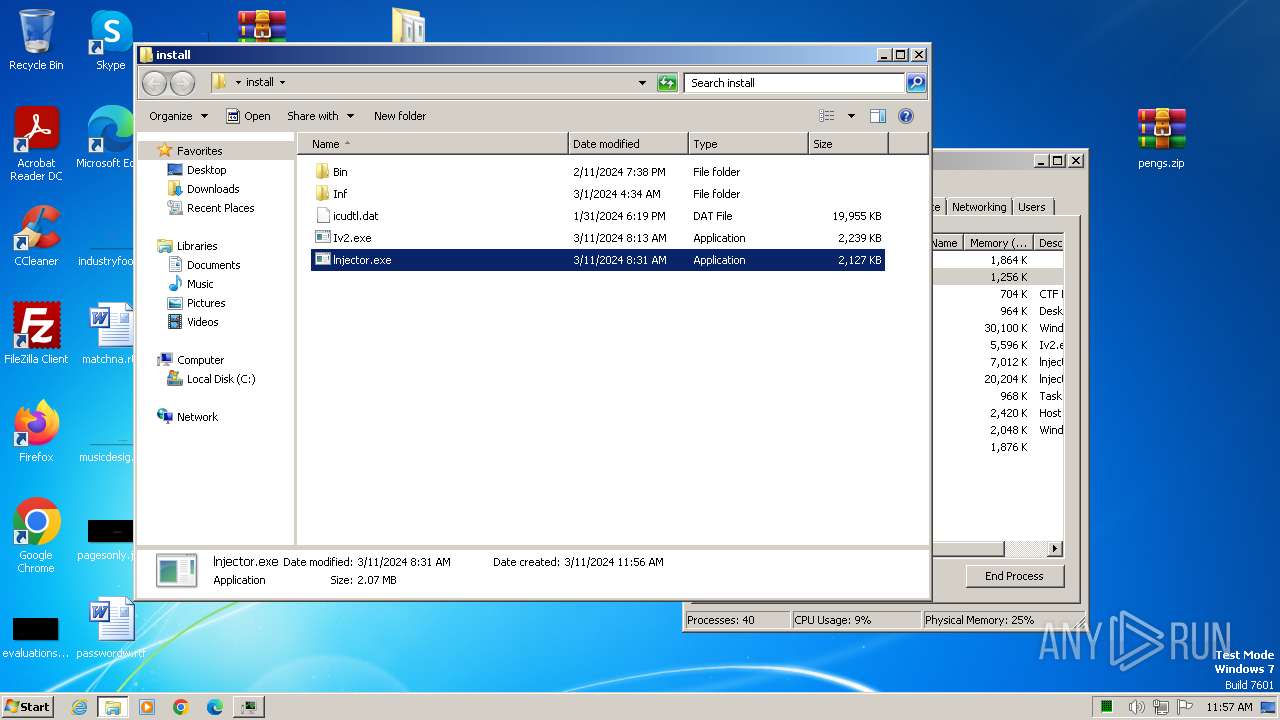Click the green Refresh button beside address bar
This screenshot has height=720, width=1280.
pos(667,83)
